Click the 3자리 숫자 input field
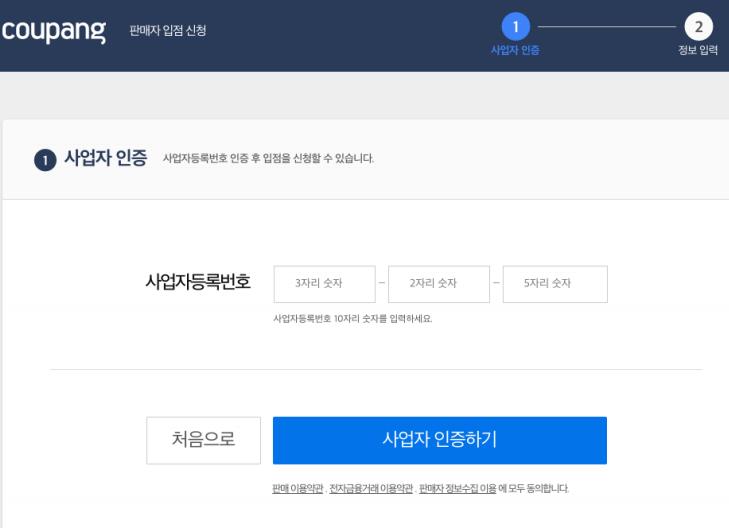 [x=325, y=284]
